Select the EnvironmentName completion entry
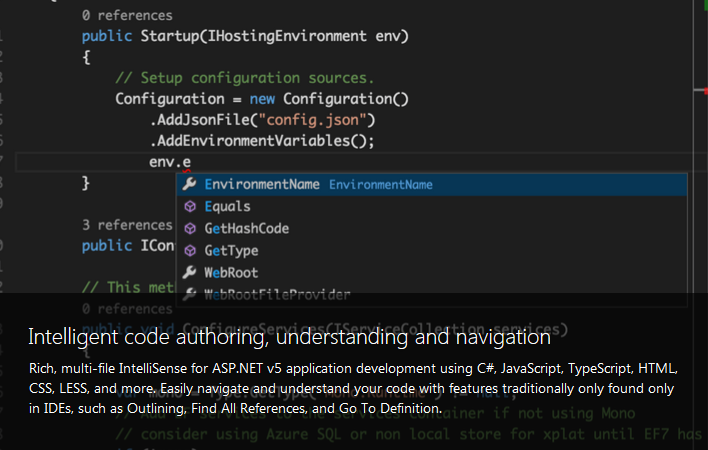Viewport: 708px width, 450px height. [262, 185]
